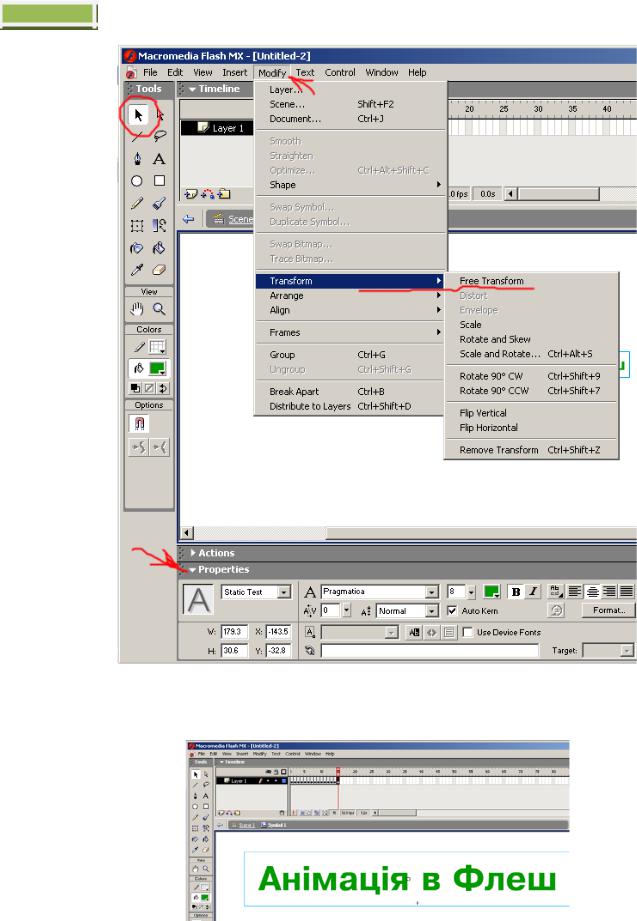Select the Text tool
Screen dimensions: 637x921
tap(159, 159)
